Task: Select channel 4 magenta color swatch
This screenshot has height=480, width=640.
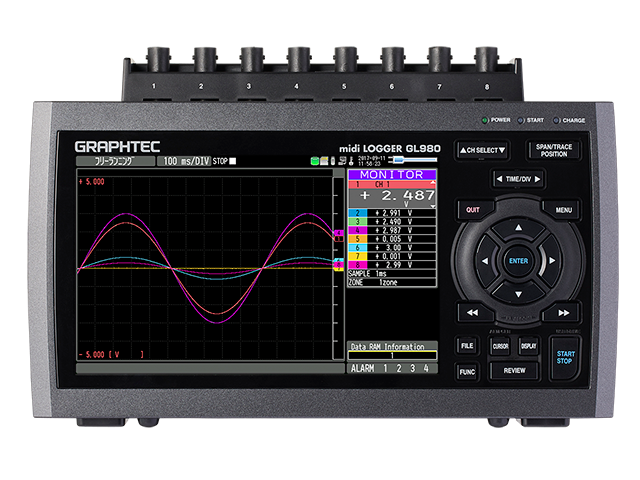Action: pyautogui.click(x=358, y=230)
